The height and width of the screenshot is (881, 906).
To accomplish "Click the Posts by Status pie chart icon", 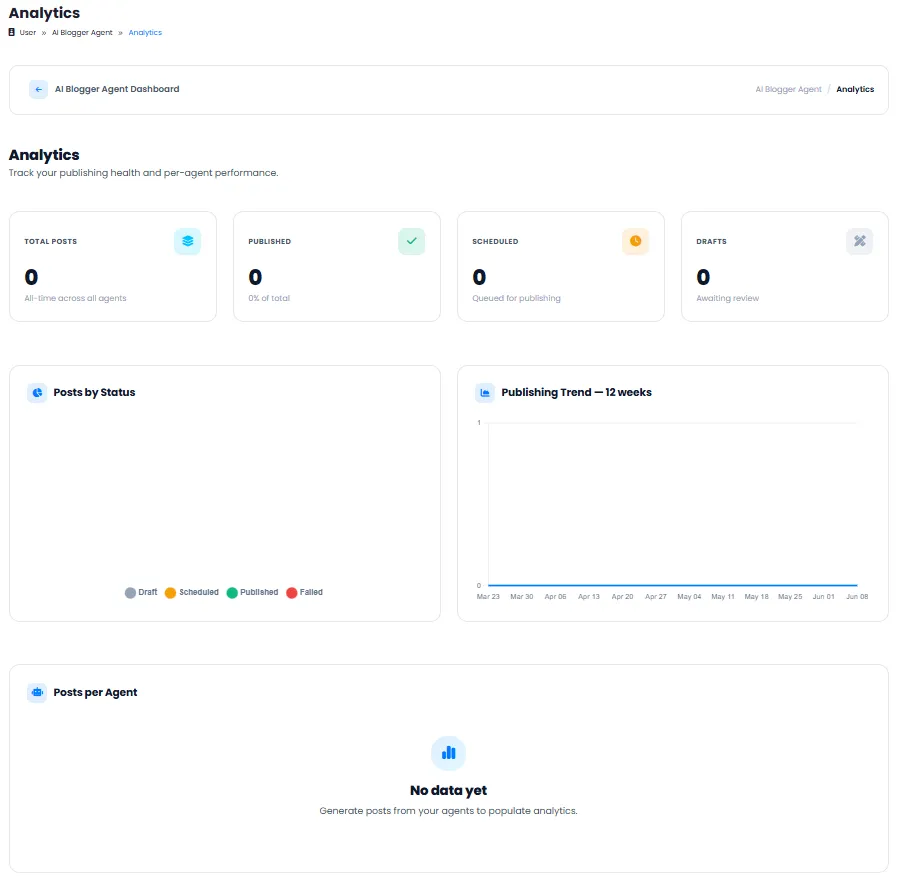I will (37, 393).
